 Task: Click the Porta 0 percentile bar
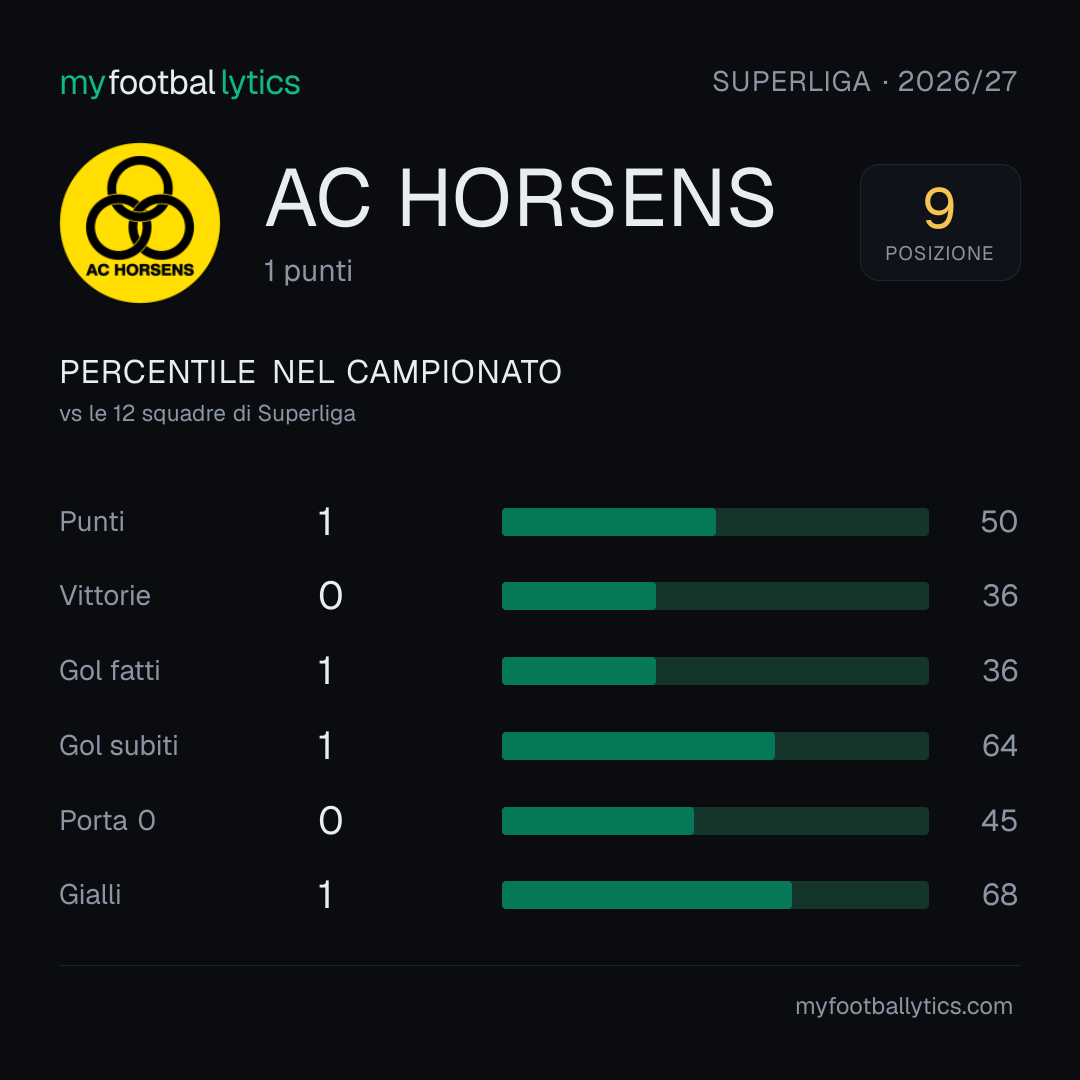715,821
